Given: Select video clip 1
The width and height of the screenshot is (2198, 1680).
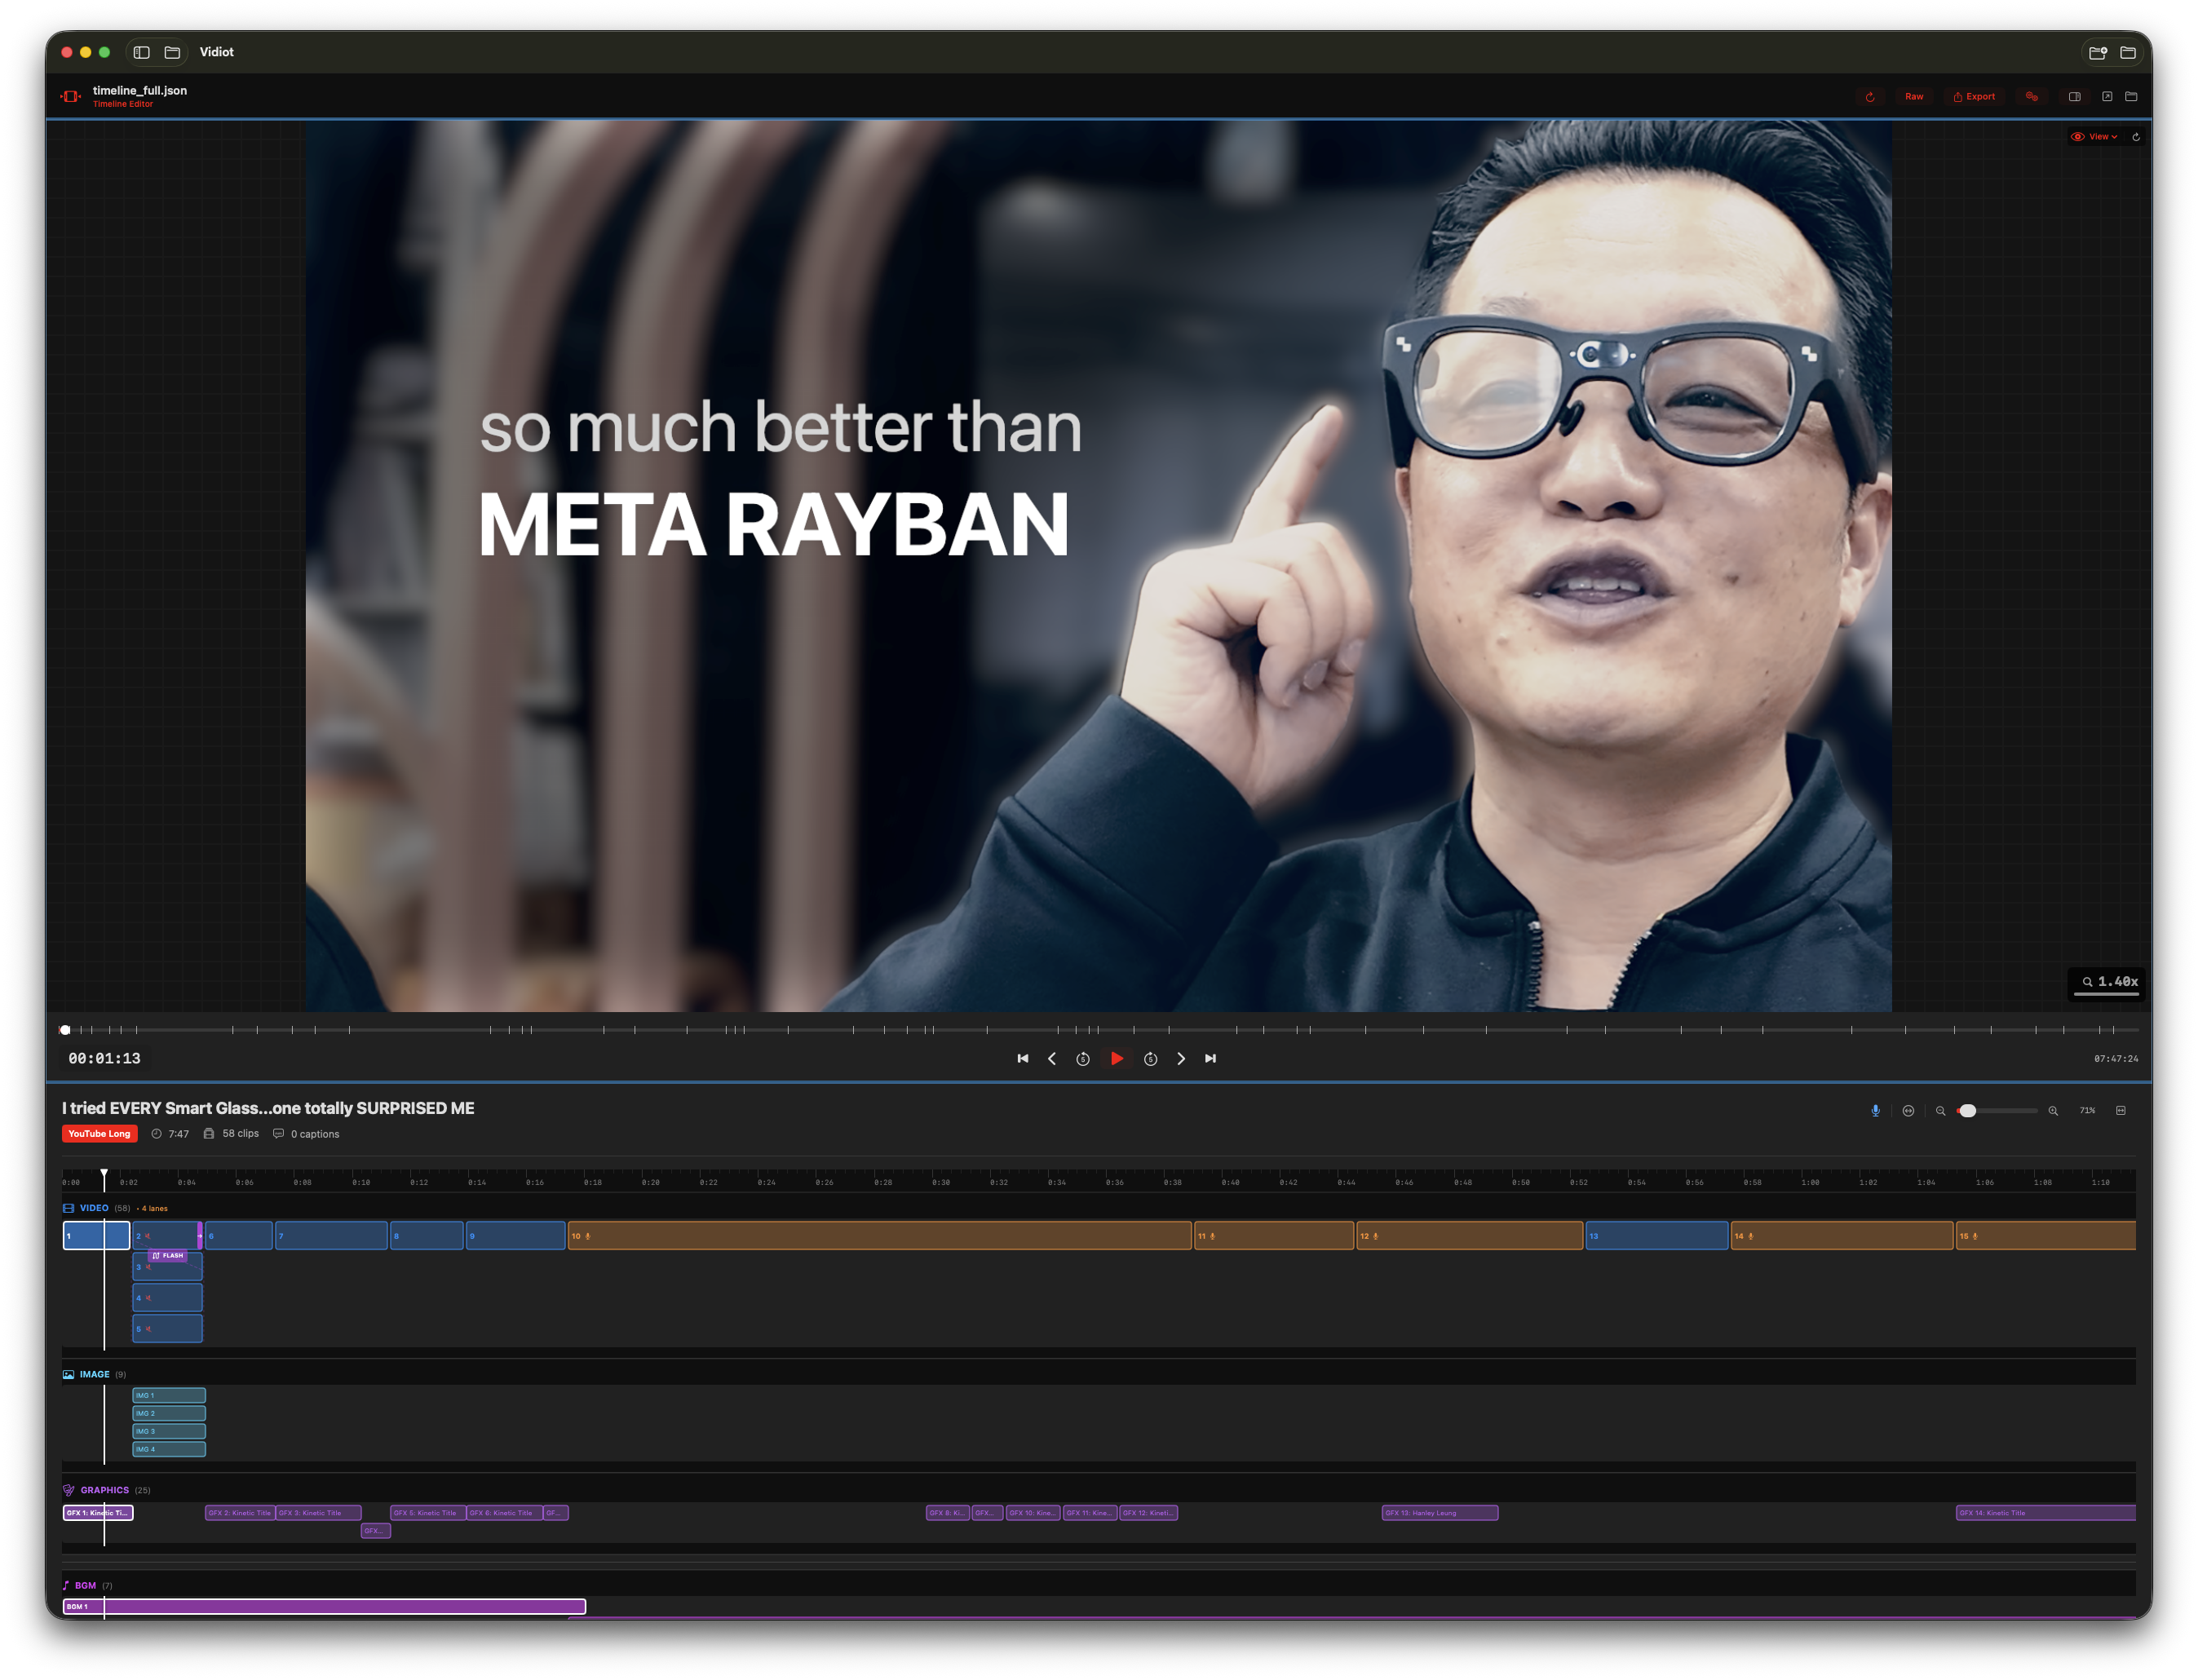Looking at the screenshot, I should click(x=96, y=1235).
